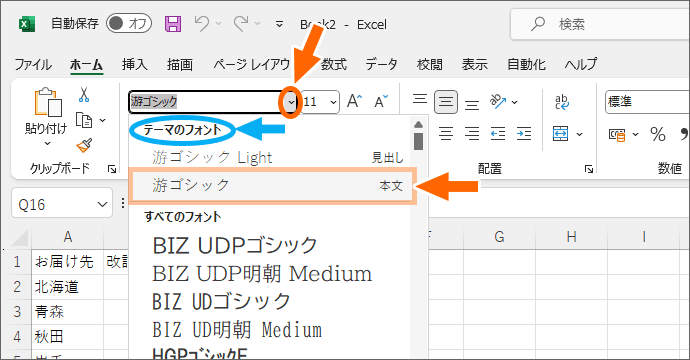
Task: Open the Name Box dropdown arrow
Action: coord(102,205)
